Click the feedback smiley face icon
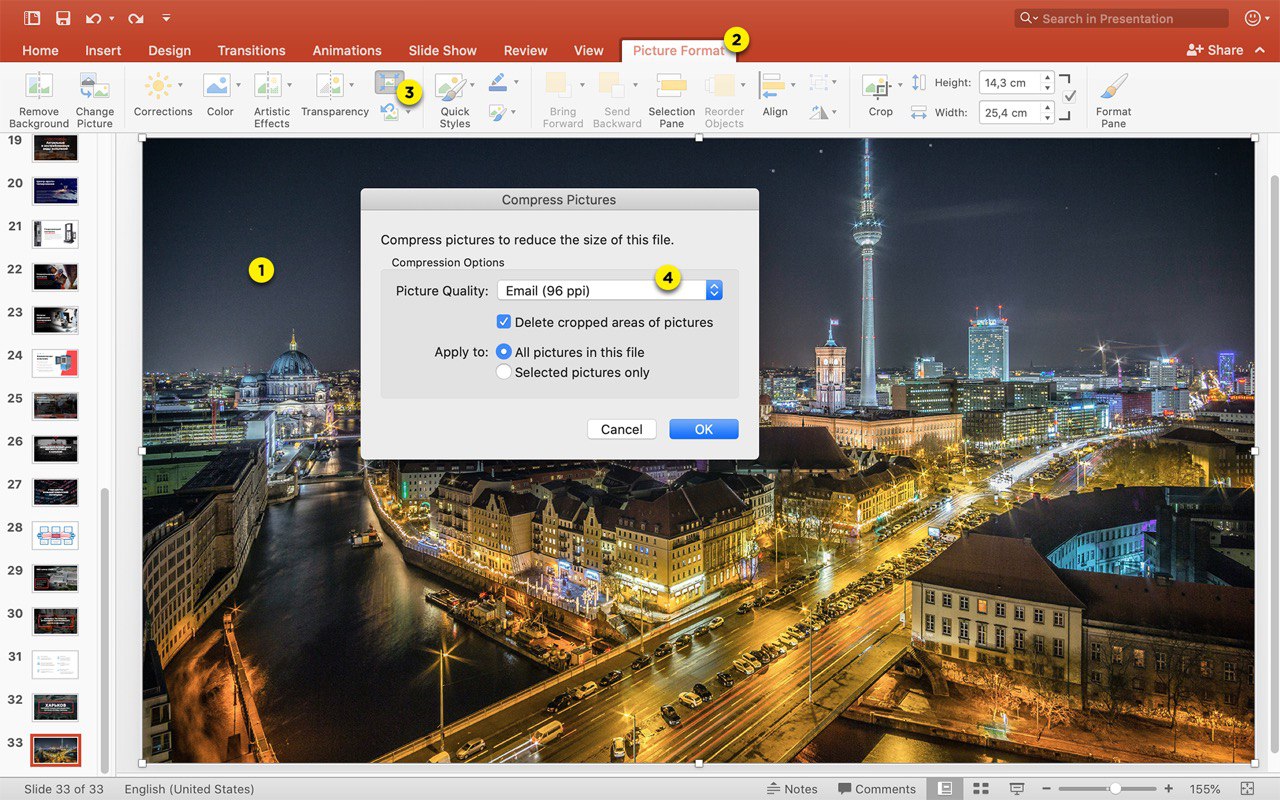Viewport: 1280px width, 800px height. click(1252, 18)
